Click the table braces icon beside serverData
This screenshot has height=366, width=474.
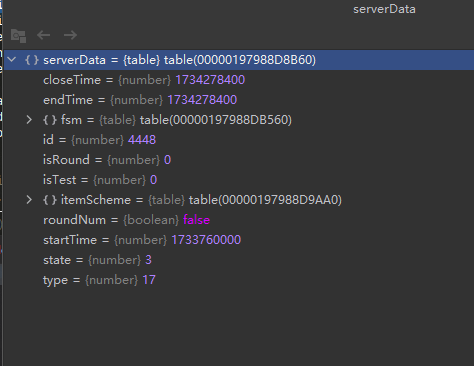(32, 60)
